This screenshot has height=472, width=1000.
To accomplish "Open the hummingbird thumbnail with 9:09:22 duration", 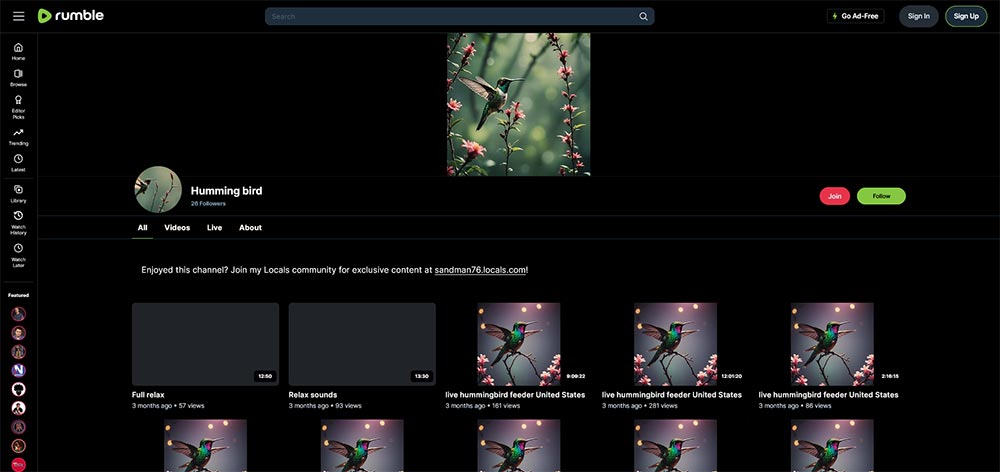I will pos(518,344).
